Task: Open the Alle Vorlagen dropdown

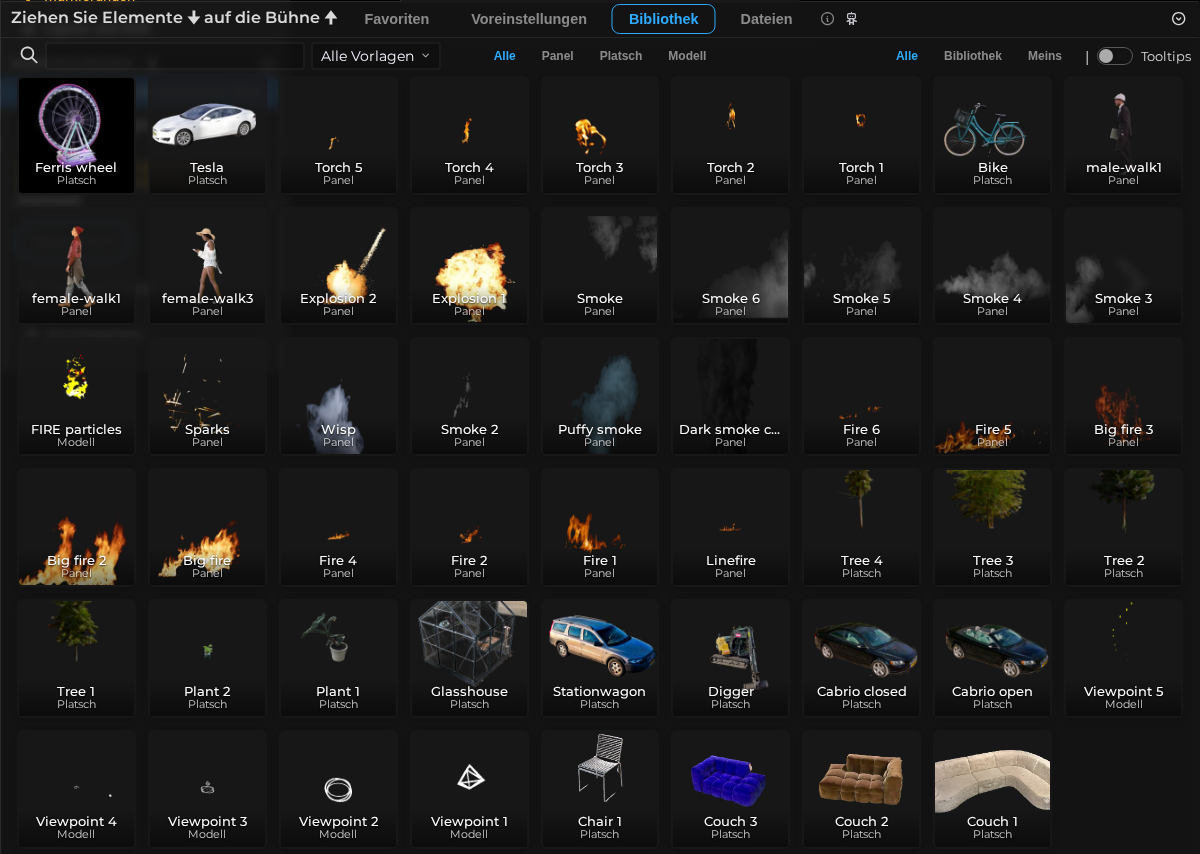Action: [376, 56]
